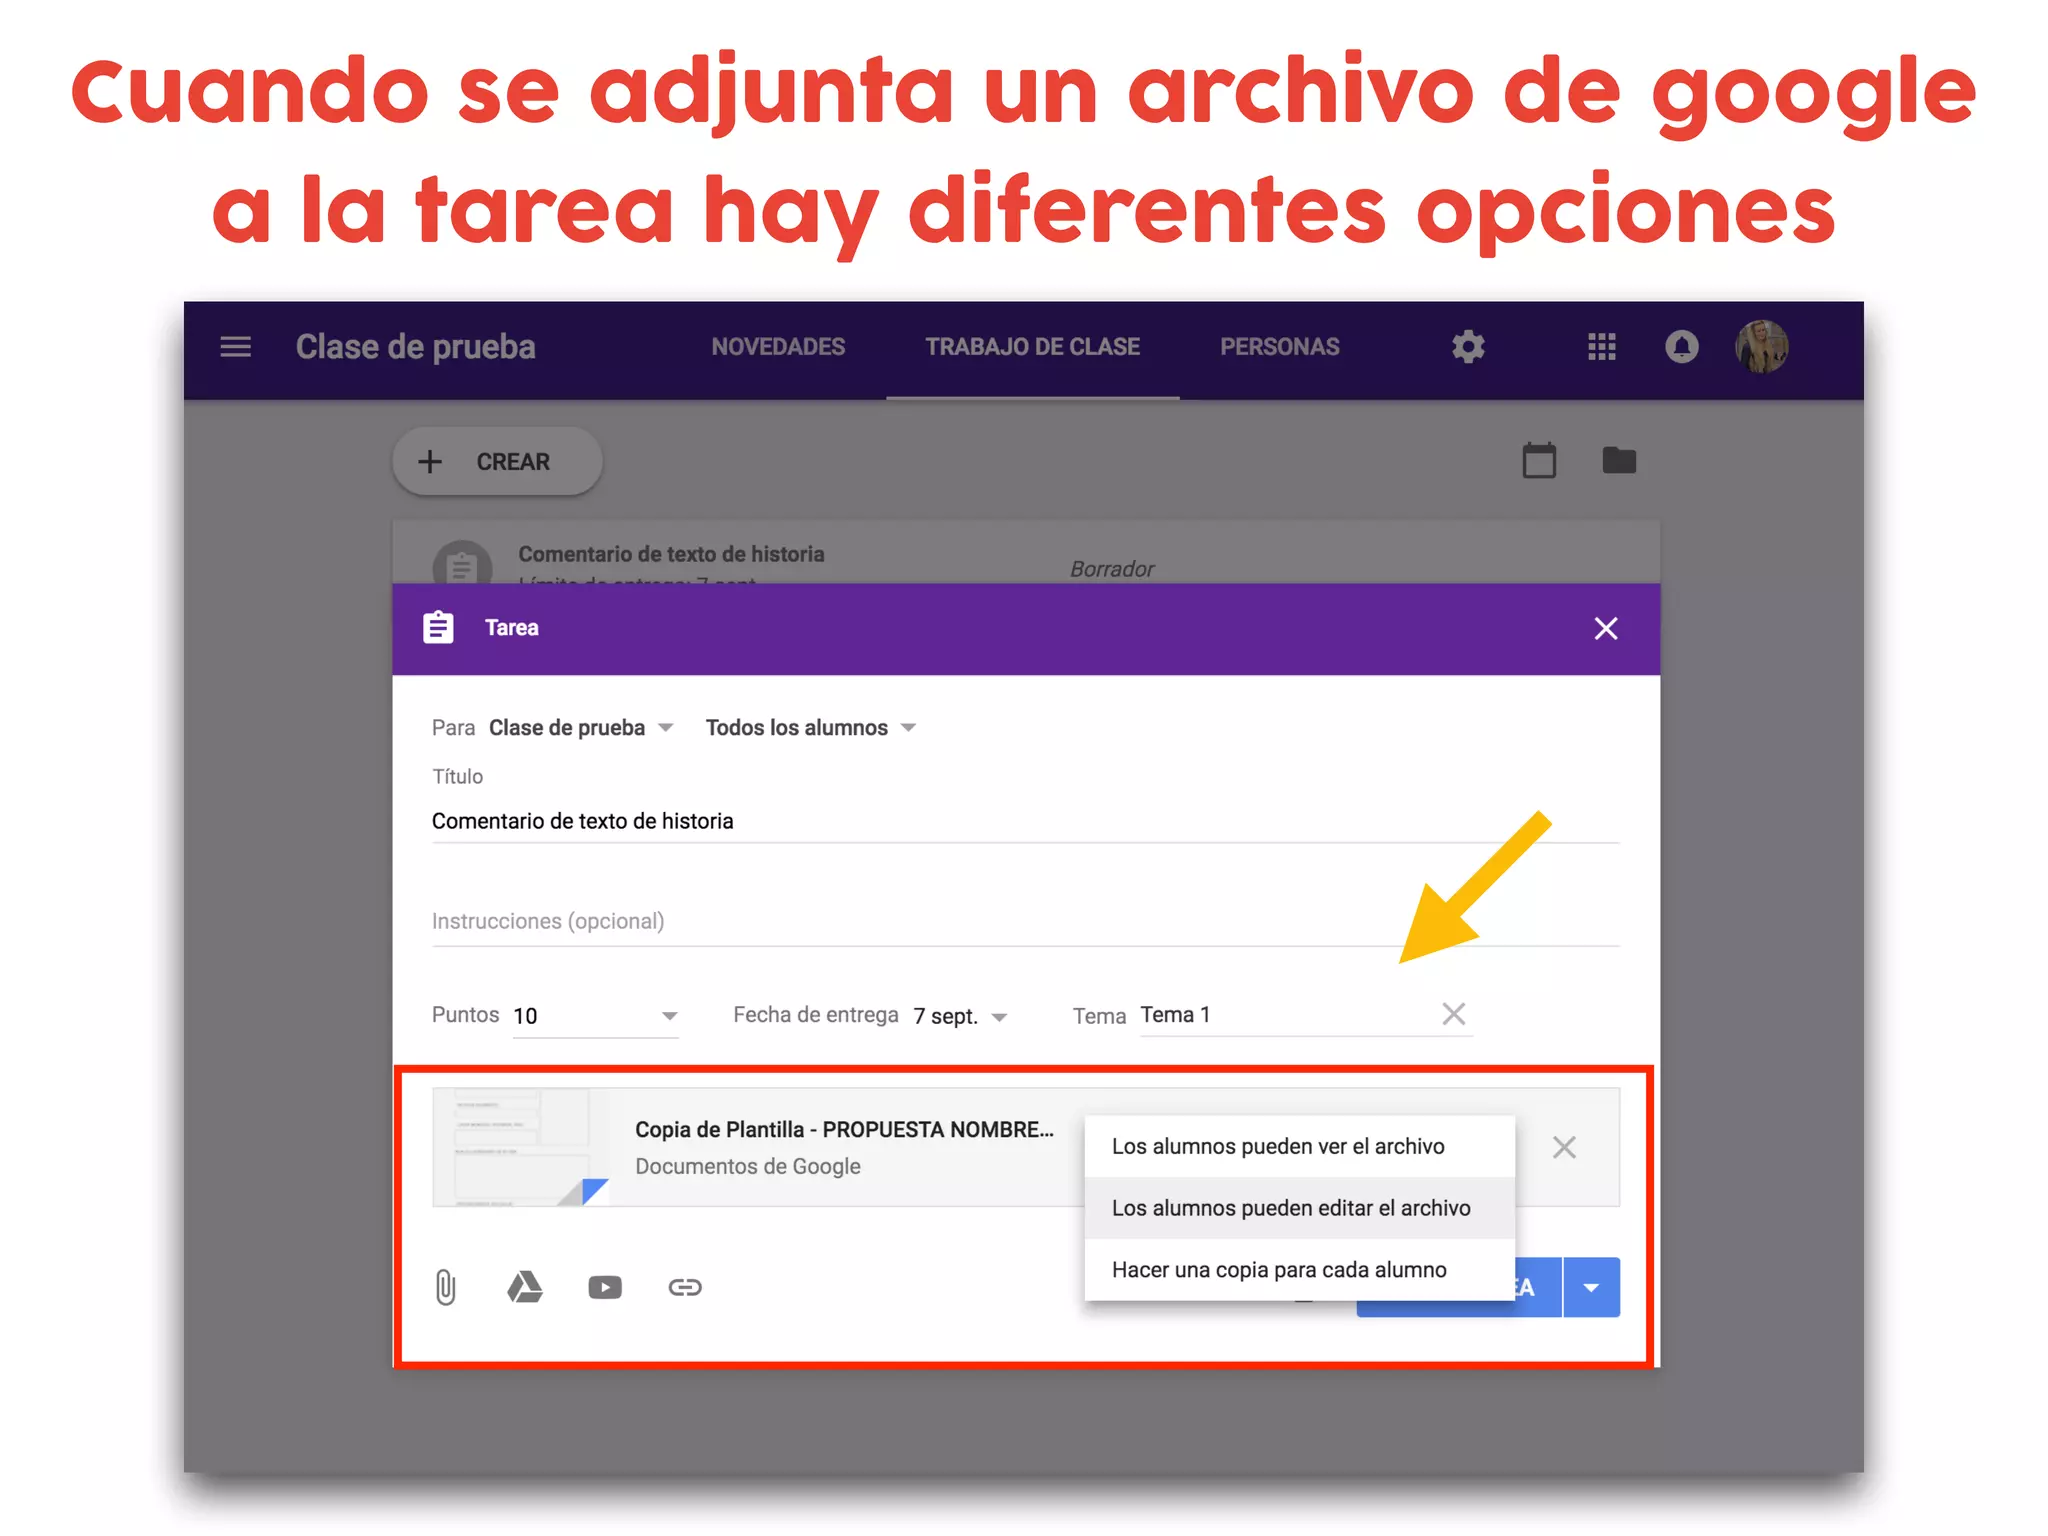Open the Puntos value dropdown
This screenshot has height=1536, width=2048.
[x=596, y=1016]
